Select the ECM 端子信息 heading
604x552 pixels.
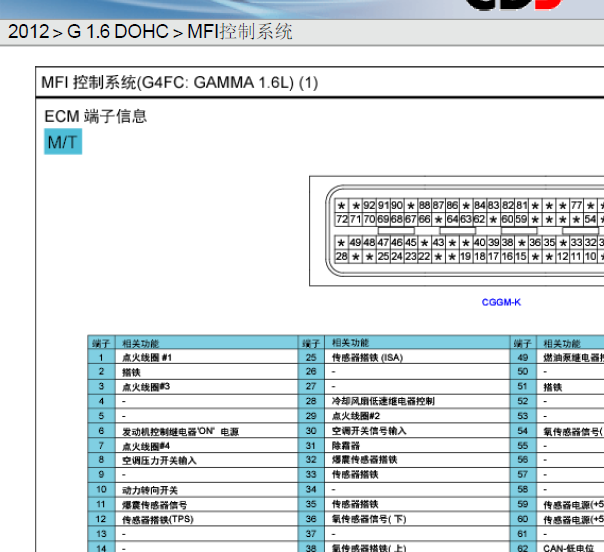96,116
